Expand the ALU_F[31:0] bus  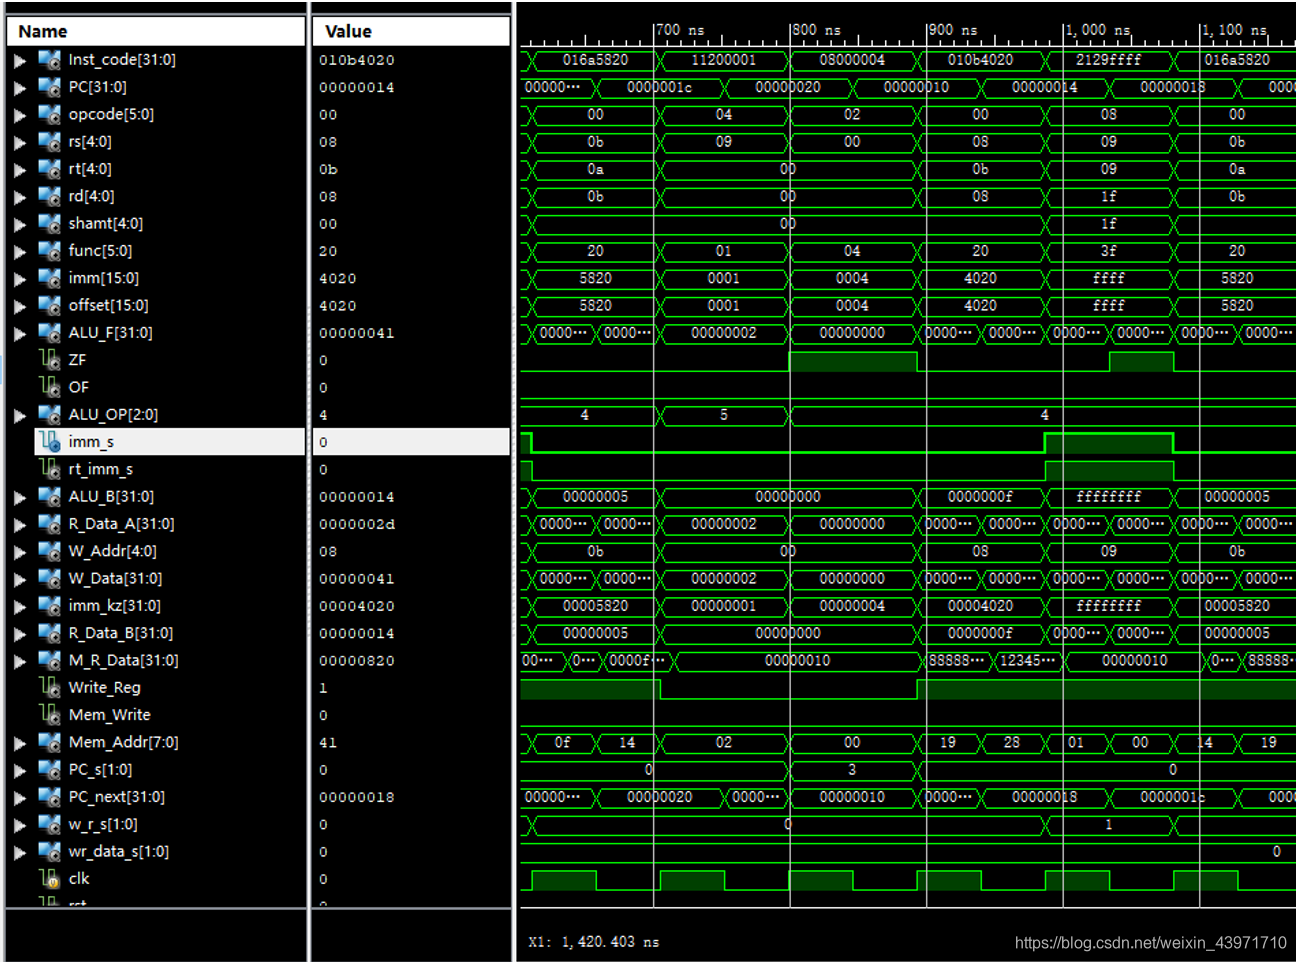pyautogui.click(x=20, y=333)
